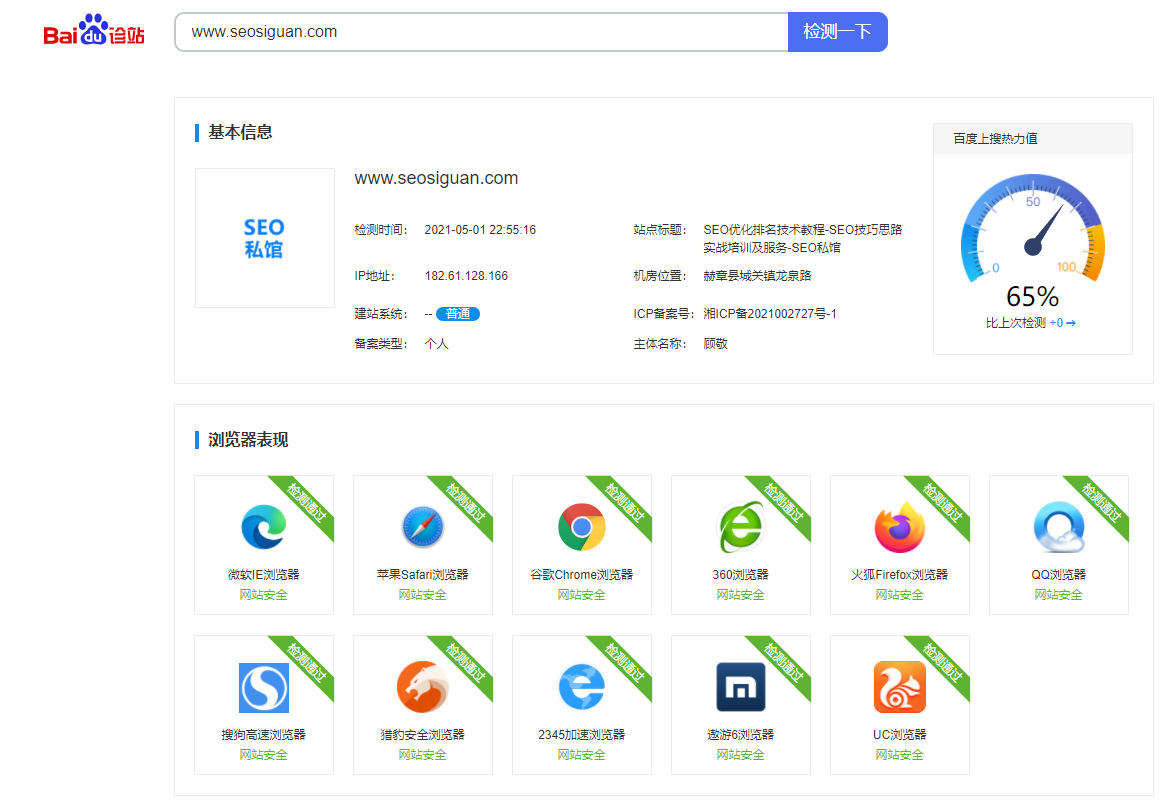The image size is (1160, 811).
Task: Click the 检测通过 ribbon on the 遨游6 card
Action: tap(785, 662)
